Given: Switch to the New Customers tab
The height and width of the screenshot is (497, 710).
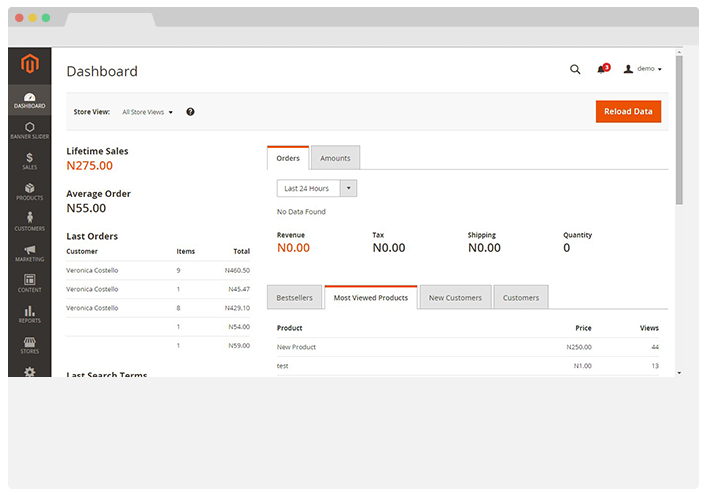Looking at the screenshot, I should tap(455, 297).
